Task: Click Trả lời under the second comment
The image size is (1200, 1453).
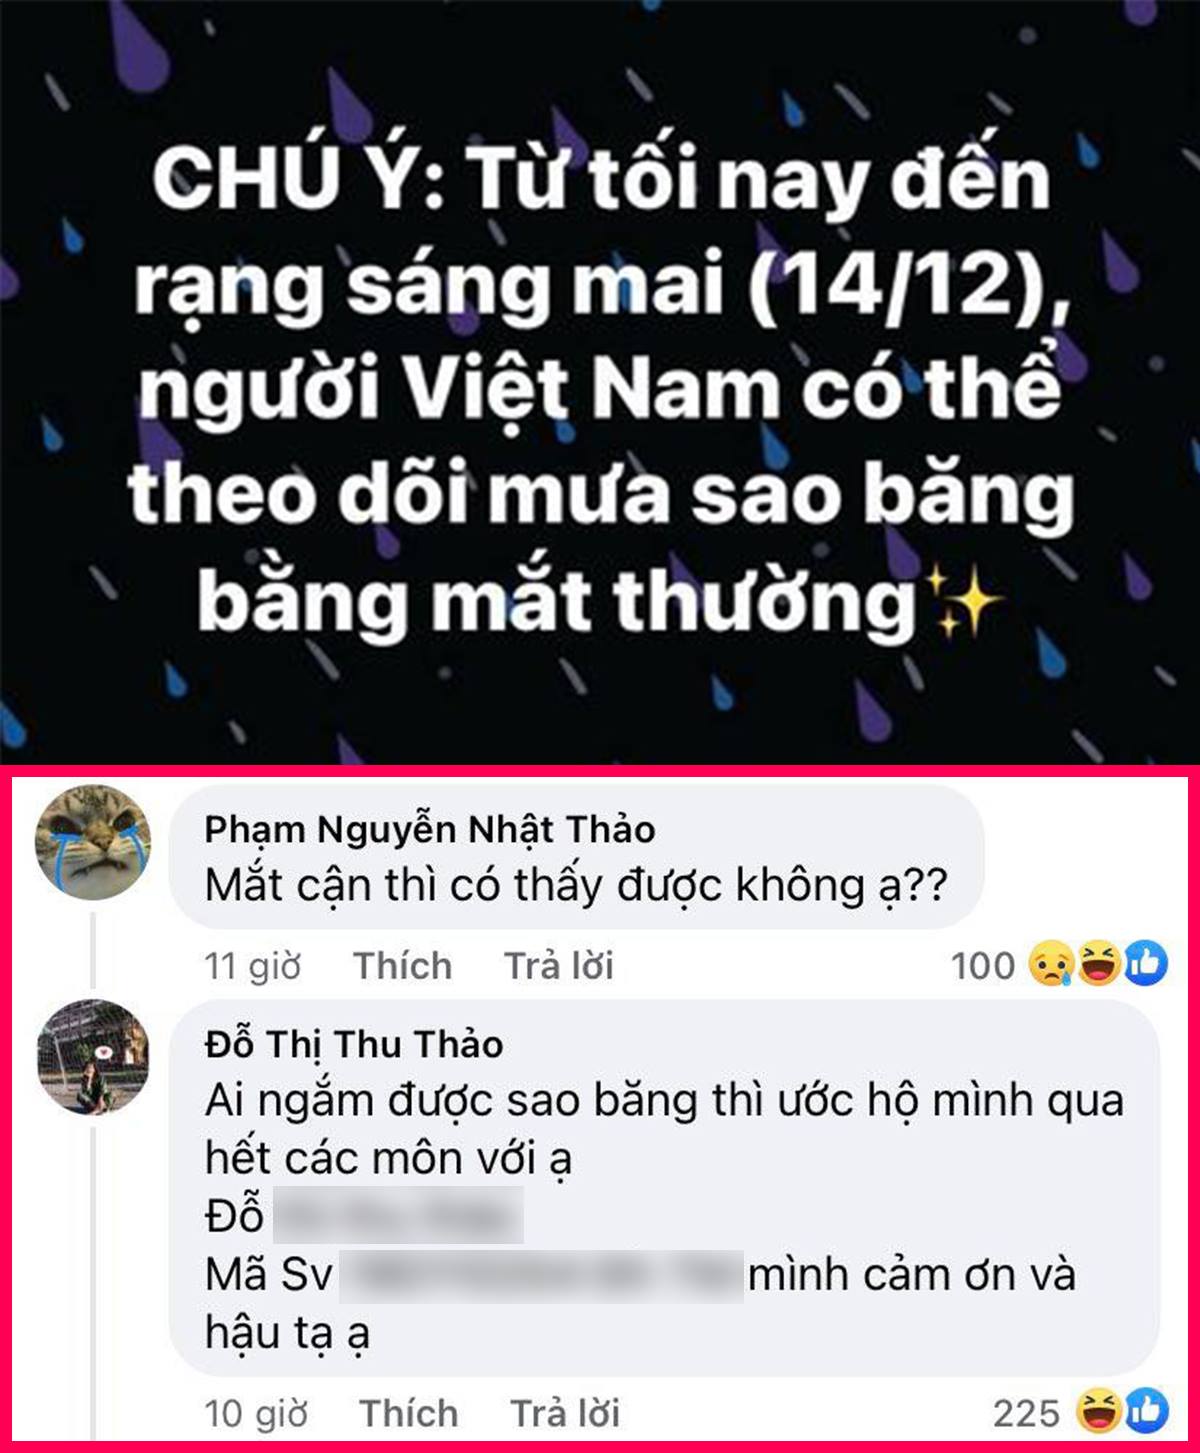Action: click(x=565, y=1413)
